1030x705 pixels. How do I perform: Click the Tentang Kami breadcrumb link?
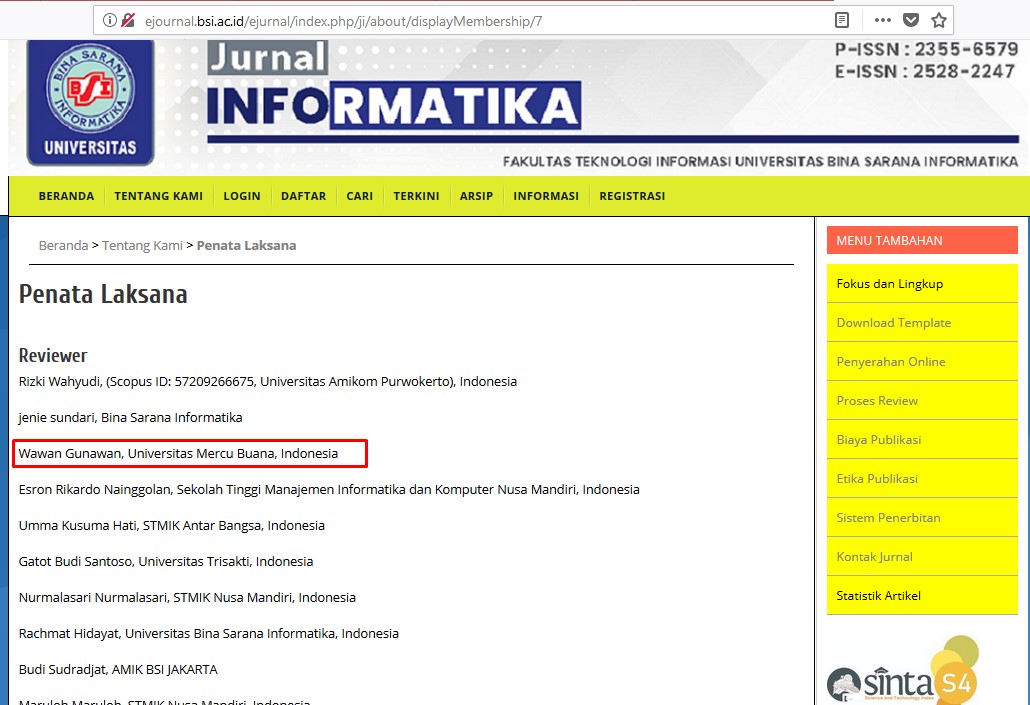tap(142, 245)
